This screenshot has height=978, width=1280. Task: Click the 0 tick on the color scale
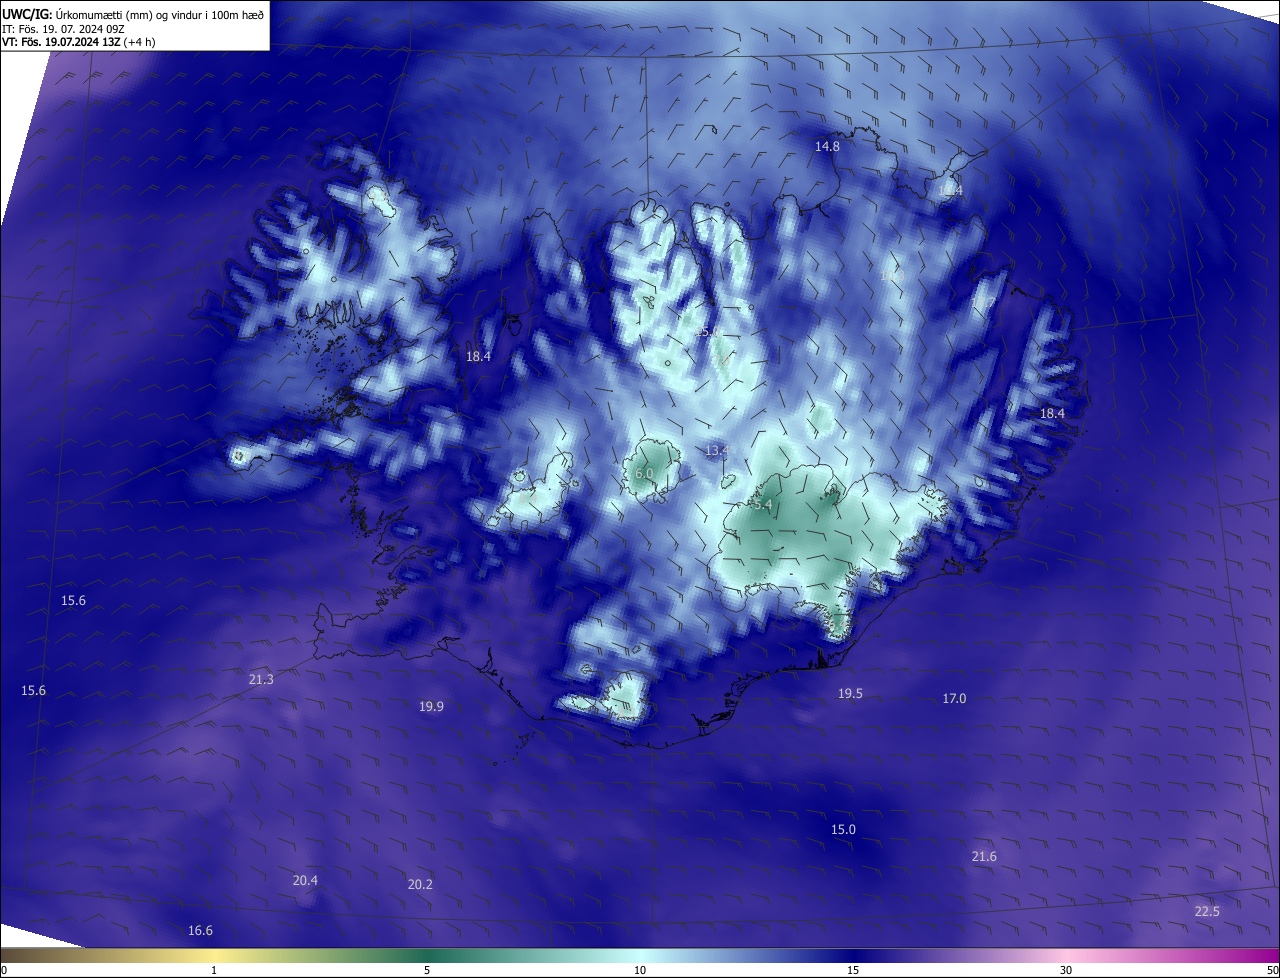pyautogui.click(x=4, y=970)
